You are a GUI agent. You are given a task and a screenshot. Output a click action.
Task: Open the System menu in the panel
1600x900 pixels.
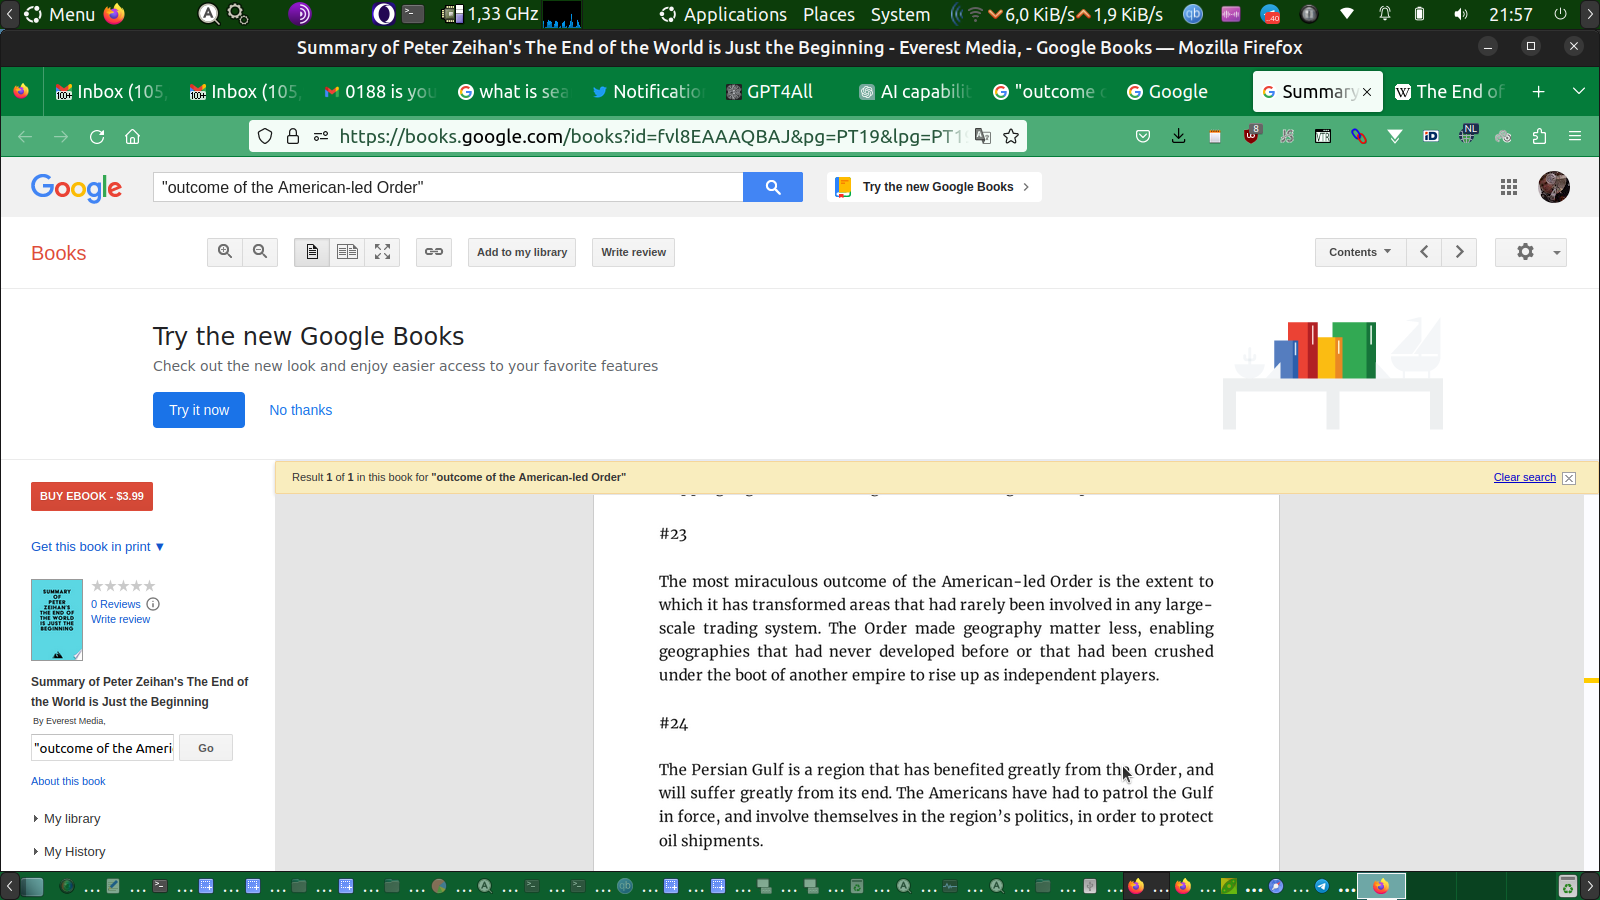[900, 14]
